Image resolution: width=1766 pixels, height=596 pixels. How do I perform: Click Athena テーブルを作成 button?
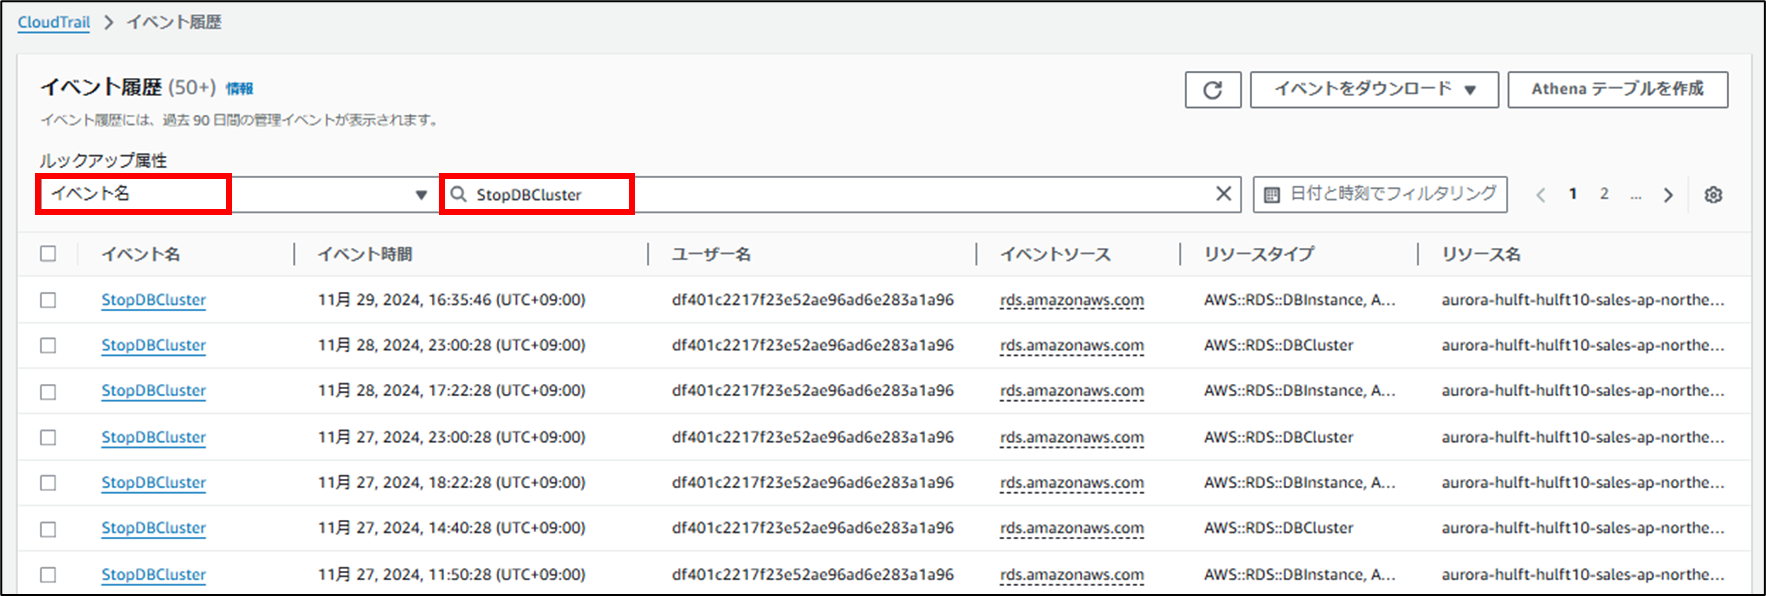coord(1618,89)
